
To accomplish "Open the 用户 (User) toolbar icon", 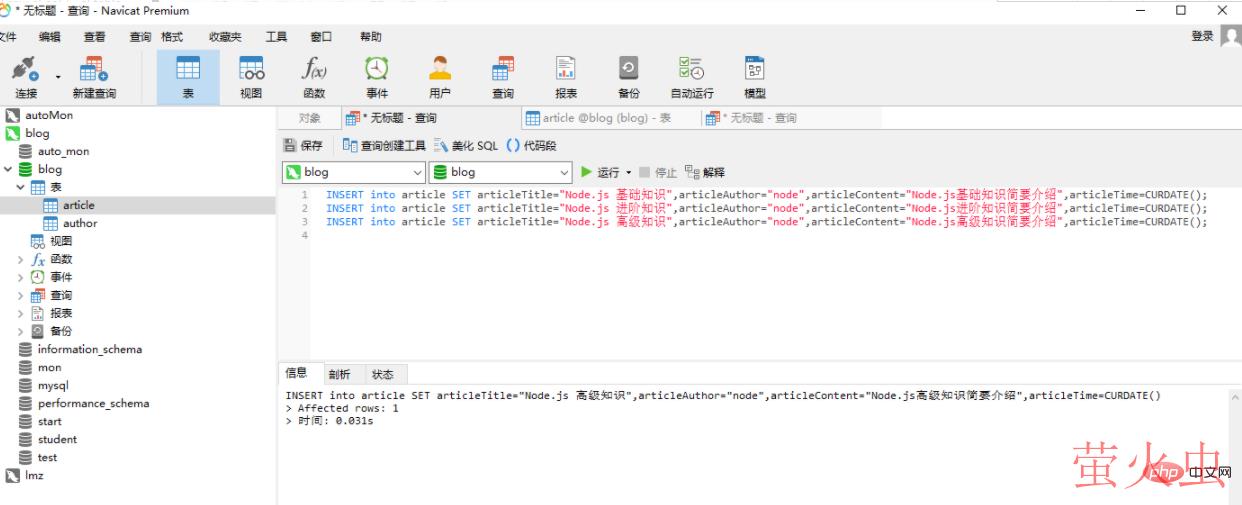I will (440, 77).
